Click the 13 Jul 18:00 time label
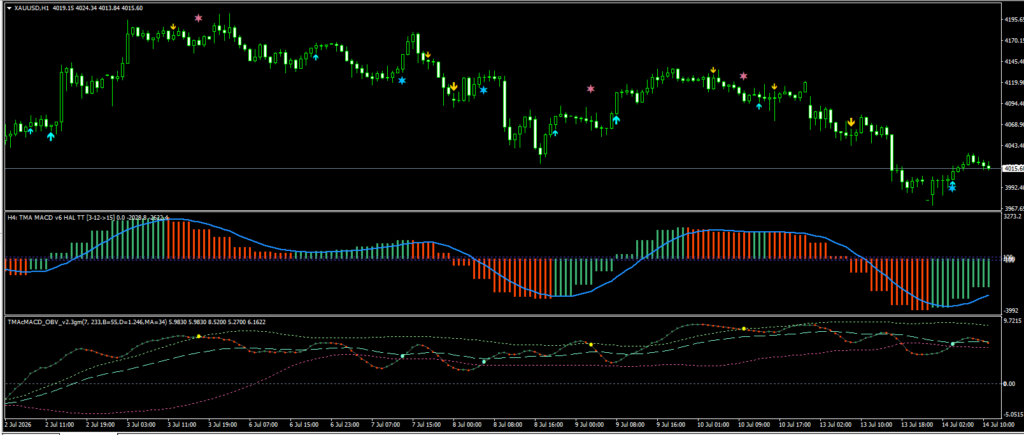 (x=918, y=423)
